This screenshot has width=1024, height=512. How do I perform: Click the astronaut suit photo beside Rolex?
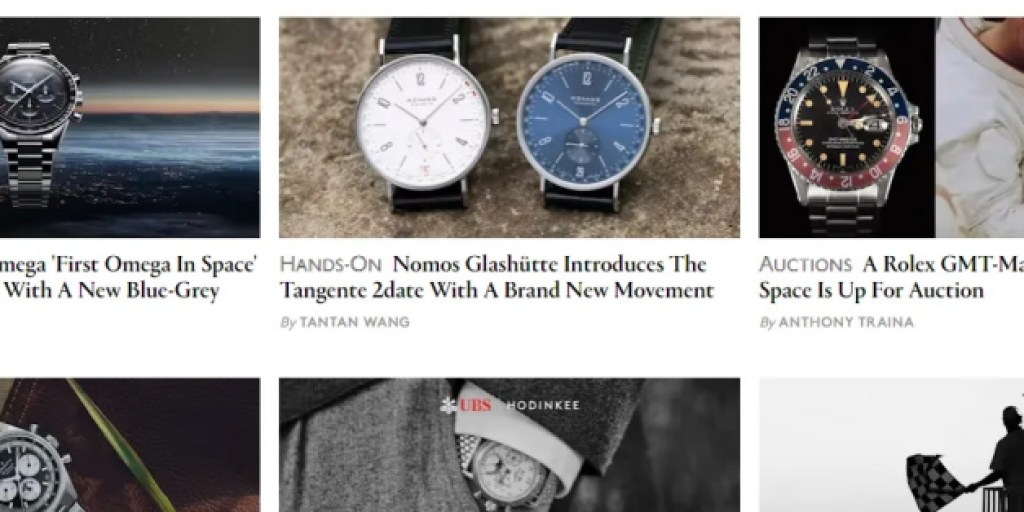point(980,127)
